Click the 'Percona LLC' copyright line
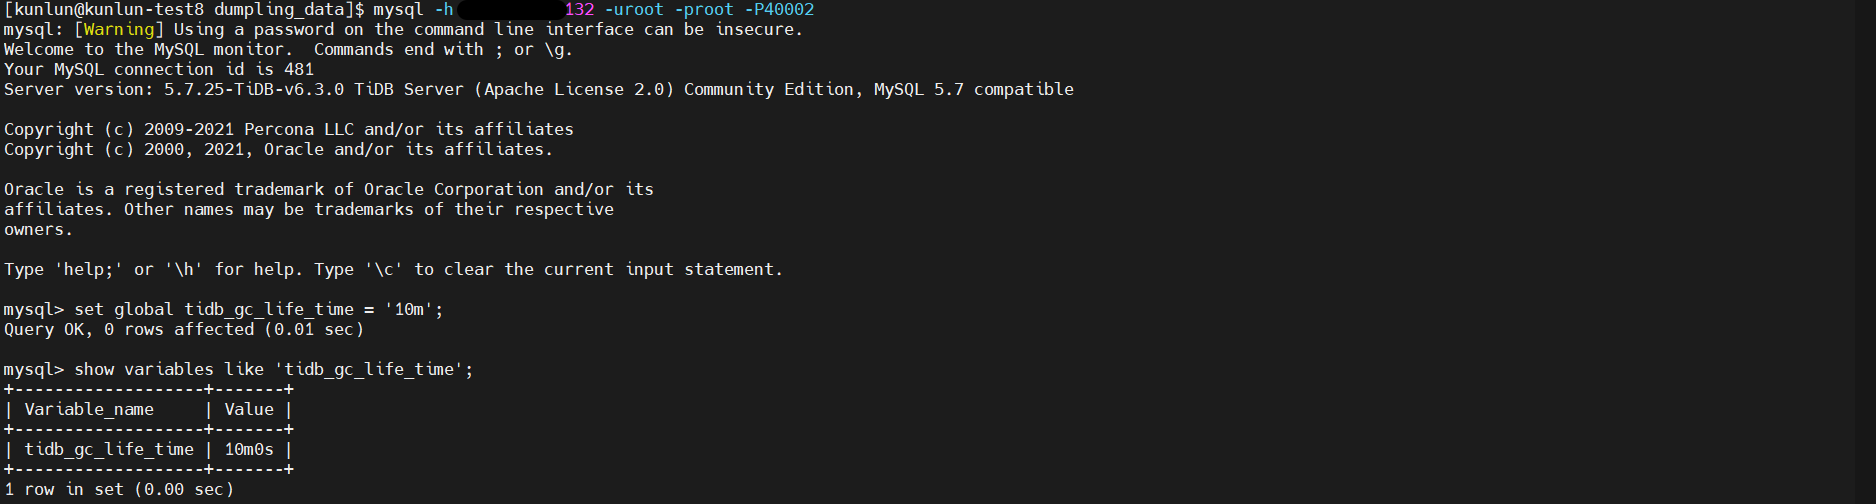 (x=289, y=130)
